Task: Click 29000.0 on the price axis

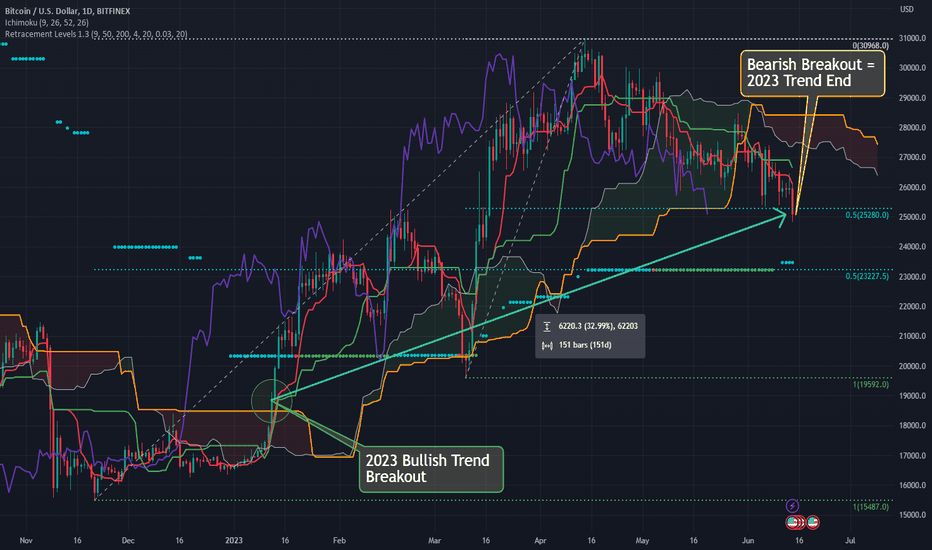Action: pos(912,98)
